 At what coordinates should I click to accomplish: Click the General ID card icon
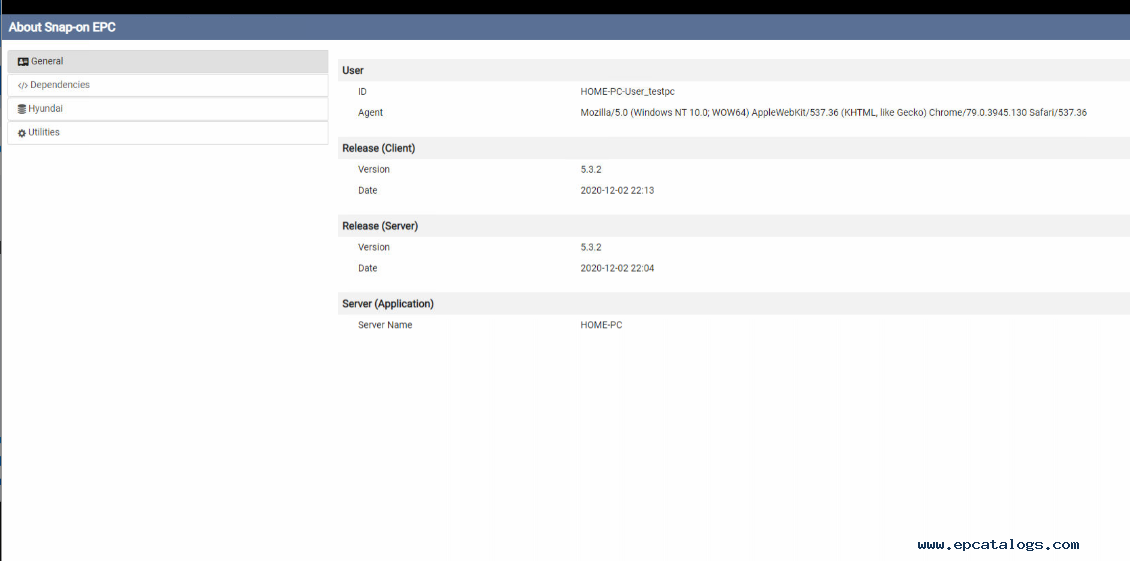pyautogui.click(x=23, y=62)
